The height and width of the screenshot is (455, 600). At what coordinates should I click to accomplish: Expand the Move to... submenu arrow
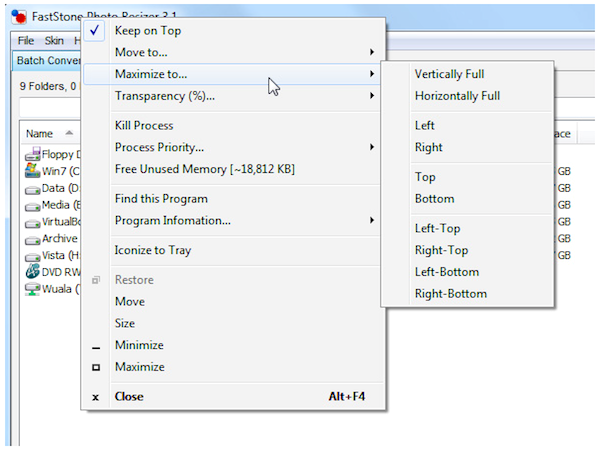click(372, 52)
